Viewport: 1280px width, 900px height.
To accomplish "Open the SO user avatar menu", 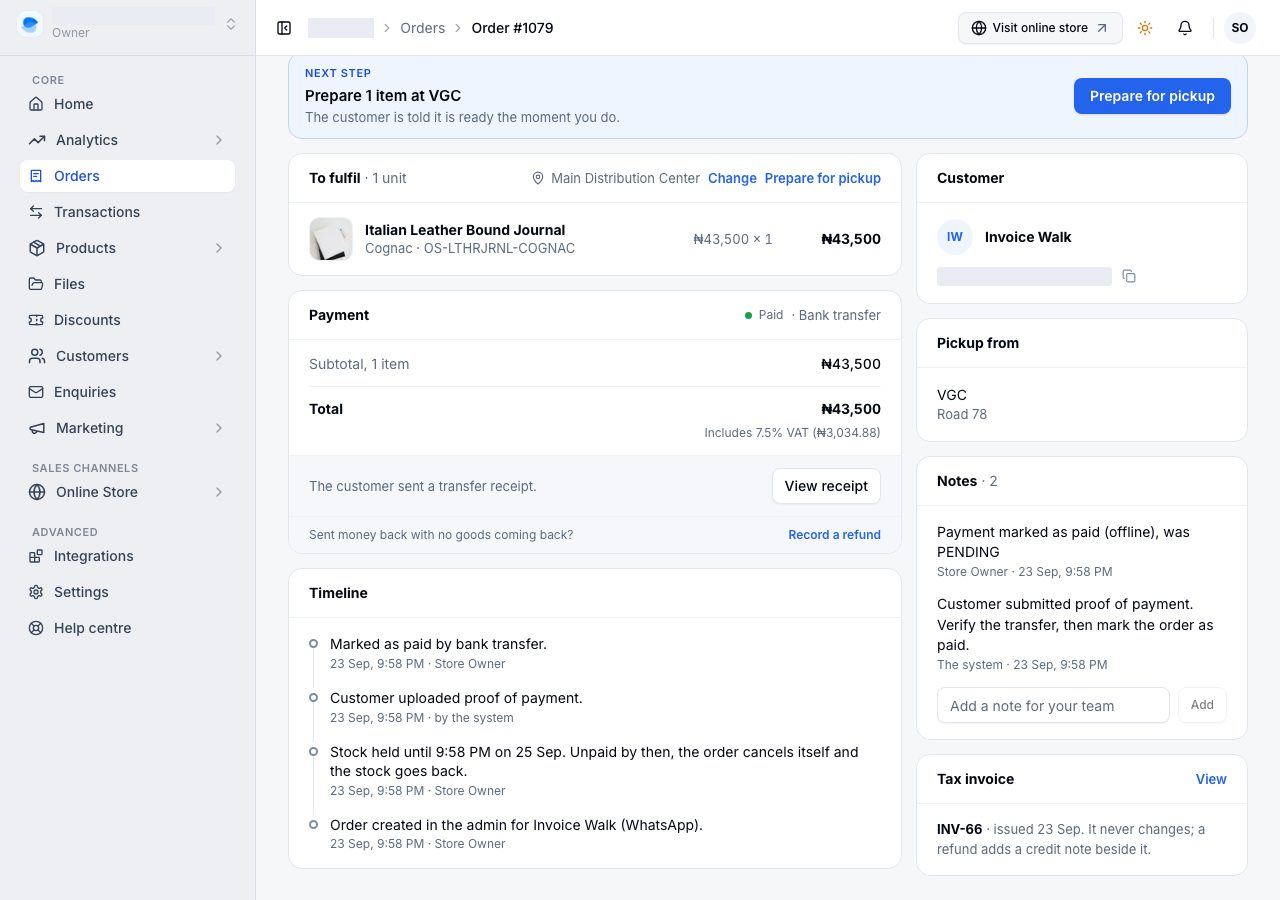I will click(1240, 28).
